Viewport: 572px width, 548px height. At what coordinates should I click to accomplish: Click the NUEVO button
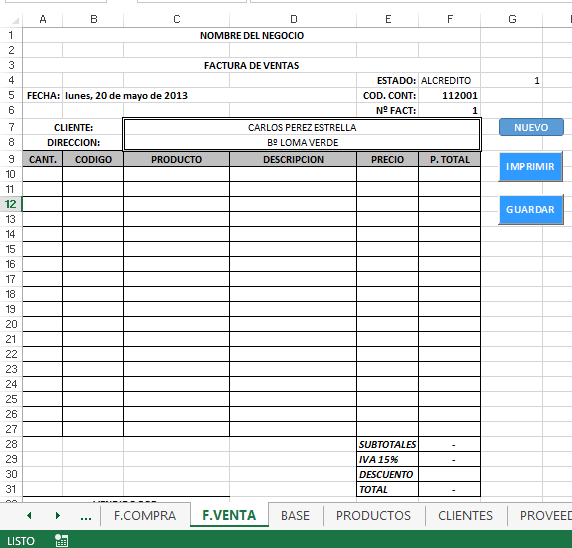coord(531,127)
